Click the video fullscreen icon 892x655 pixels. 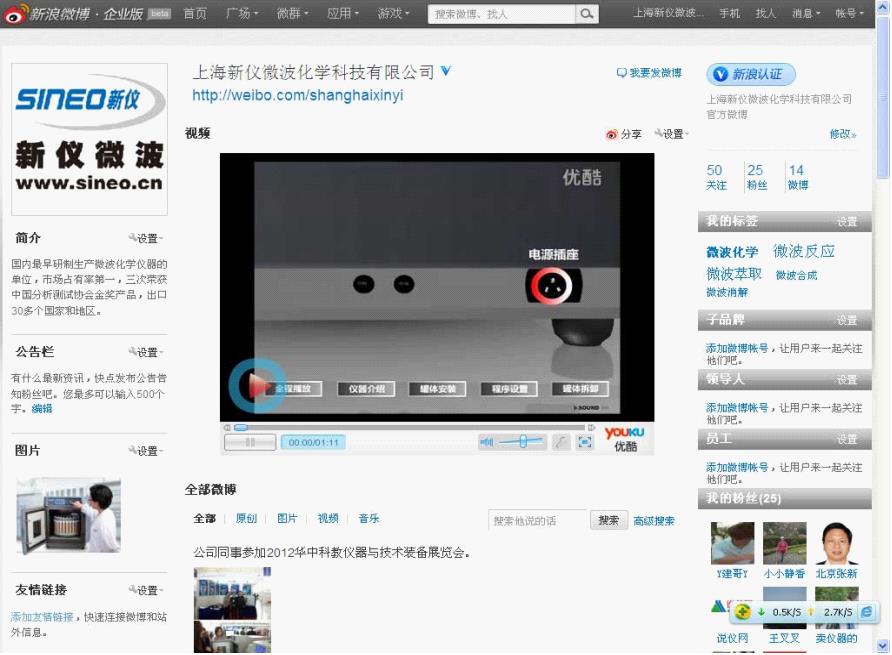586,442
